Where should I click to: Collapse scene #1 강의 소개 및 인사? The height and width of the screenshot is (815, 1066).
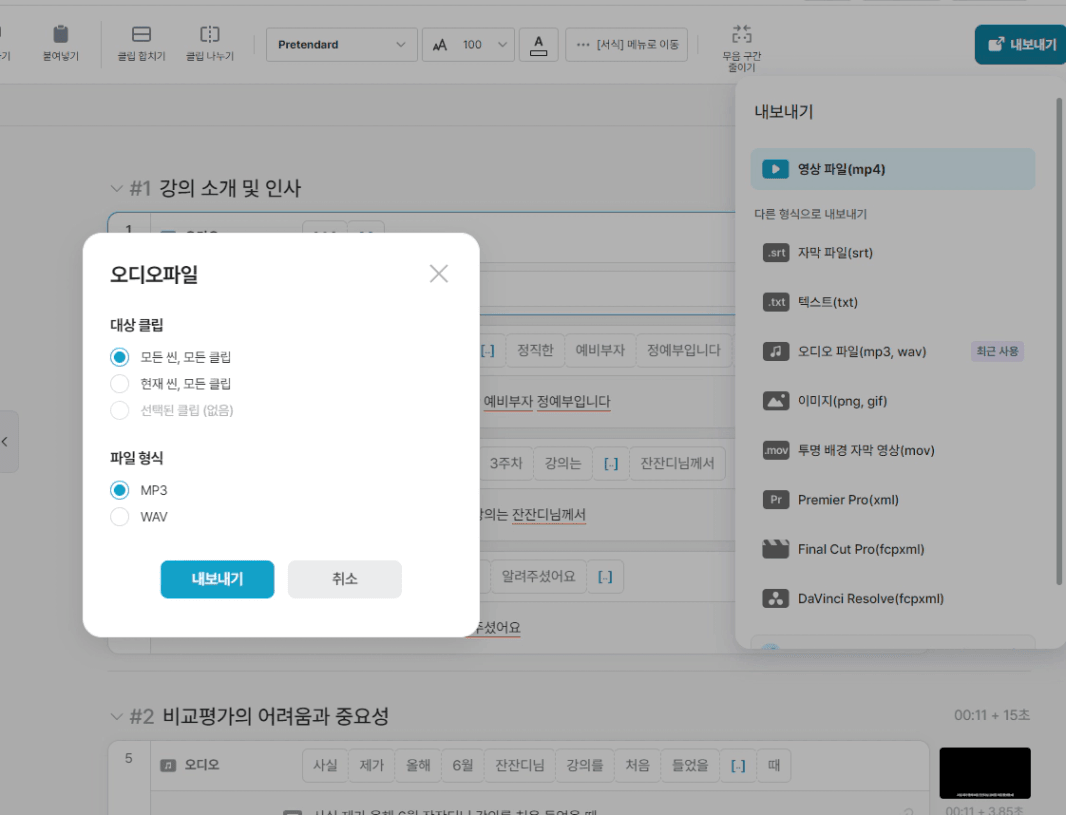tap(116, 189)
